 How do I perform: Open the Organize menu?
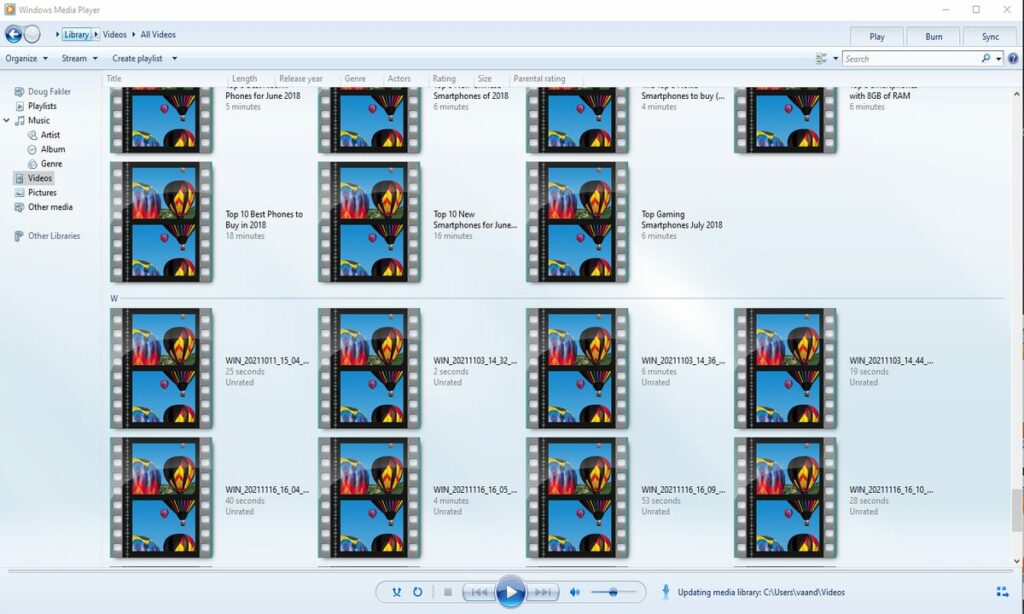click(26, 58)
